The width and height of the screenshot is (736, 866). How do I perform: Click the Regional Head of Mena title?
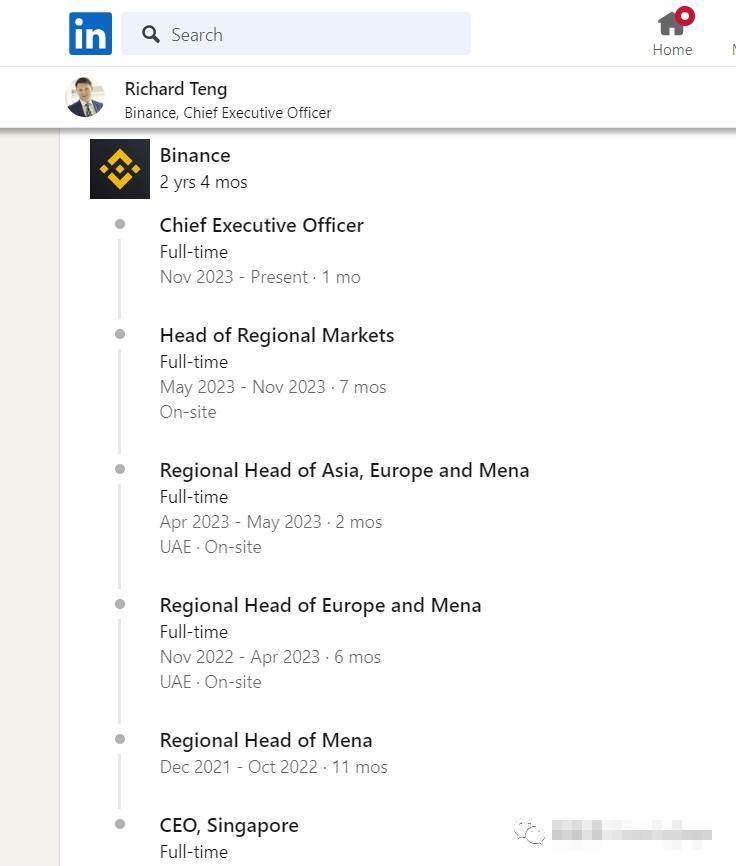[x=265, y=740]
